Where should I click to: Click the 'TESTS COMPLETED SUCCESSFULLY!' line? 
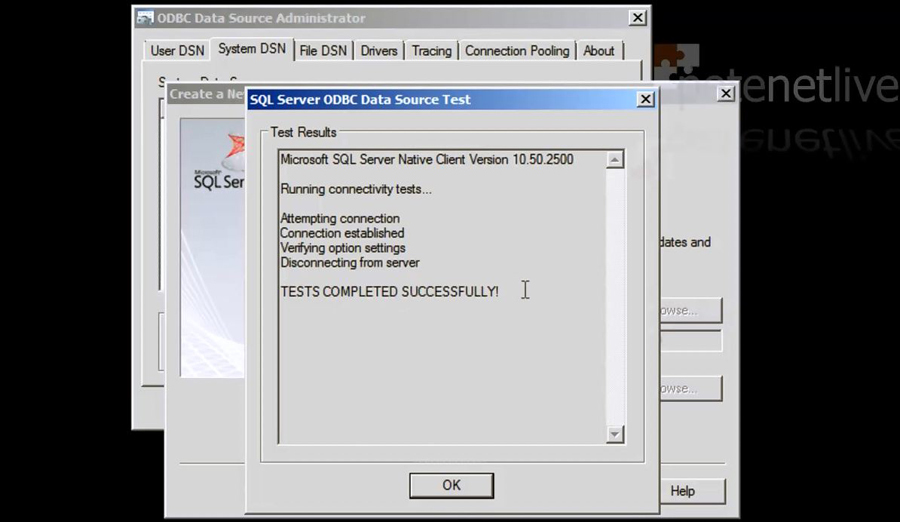click(390, 292)
